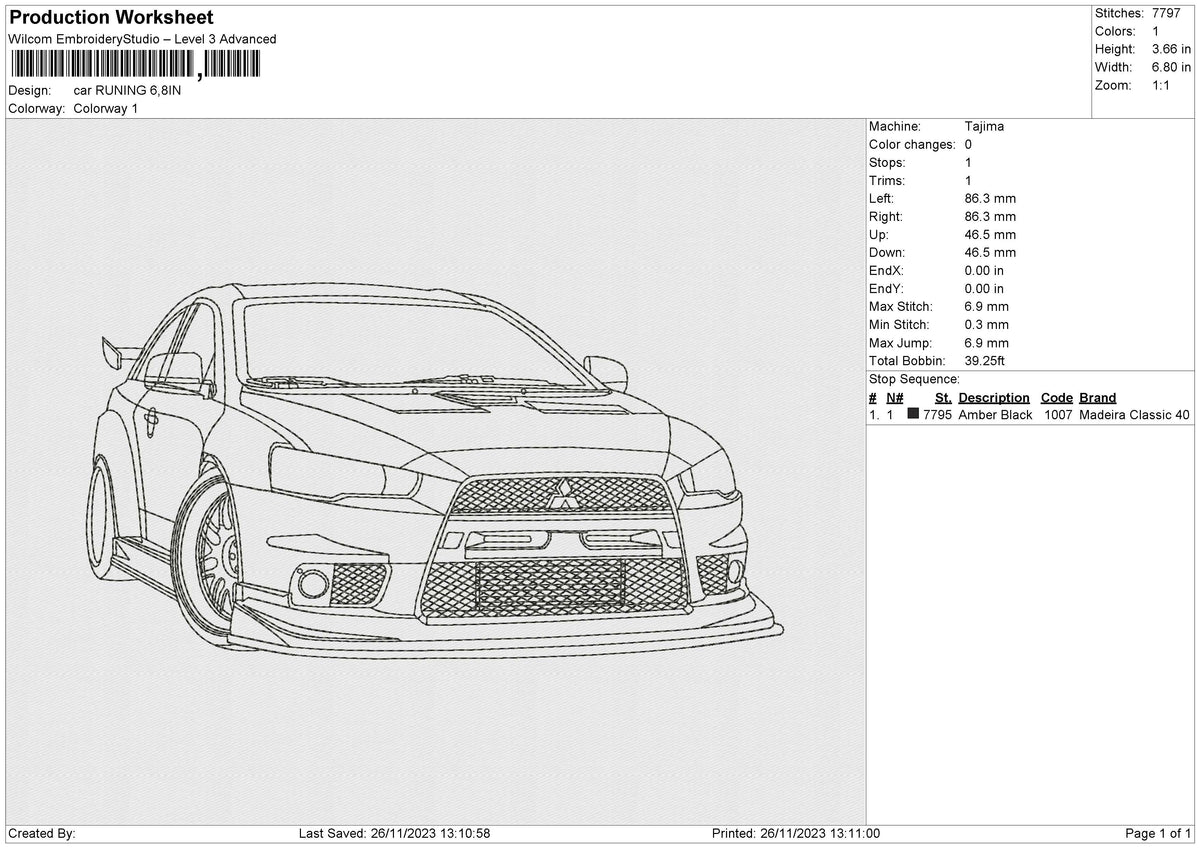The width and height of the screenshot is (1200, 848).
Task: Select the Madeira Classic 40 brand text
Action: point(1135,414)
